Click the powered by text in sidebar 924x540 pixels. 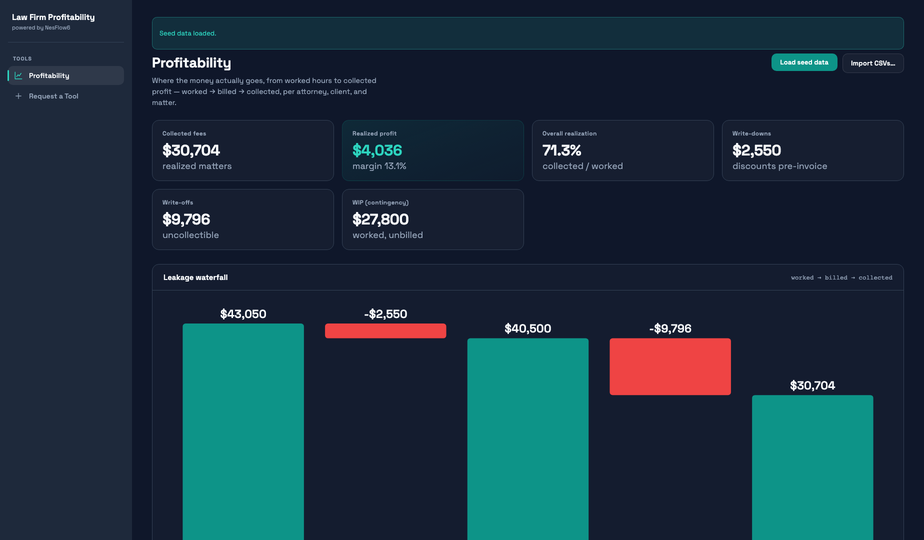(x=41, y=28)
